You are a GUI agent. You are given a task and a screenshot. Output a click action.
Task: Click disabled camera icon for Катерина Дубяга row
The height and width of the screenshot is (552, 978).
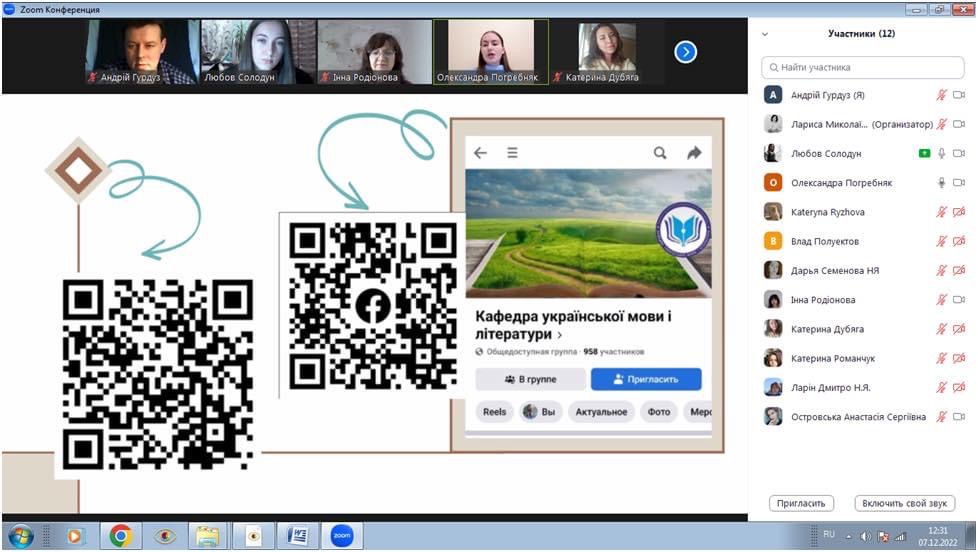click(x=959, y=329)
